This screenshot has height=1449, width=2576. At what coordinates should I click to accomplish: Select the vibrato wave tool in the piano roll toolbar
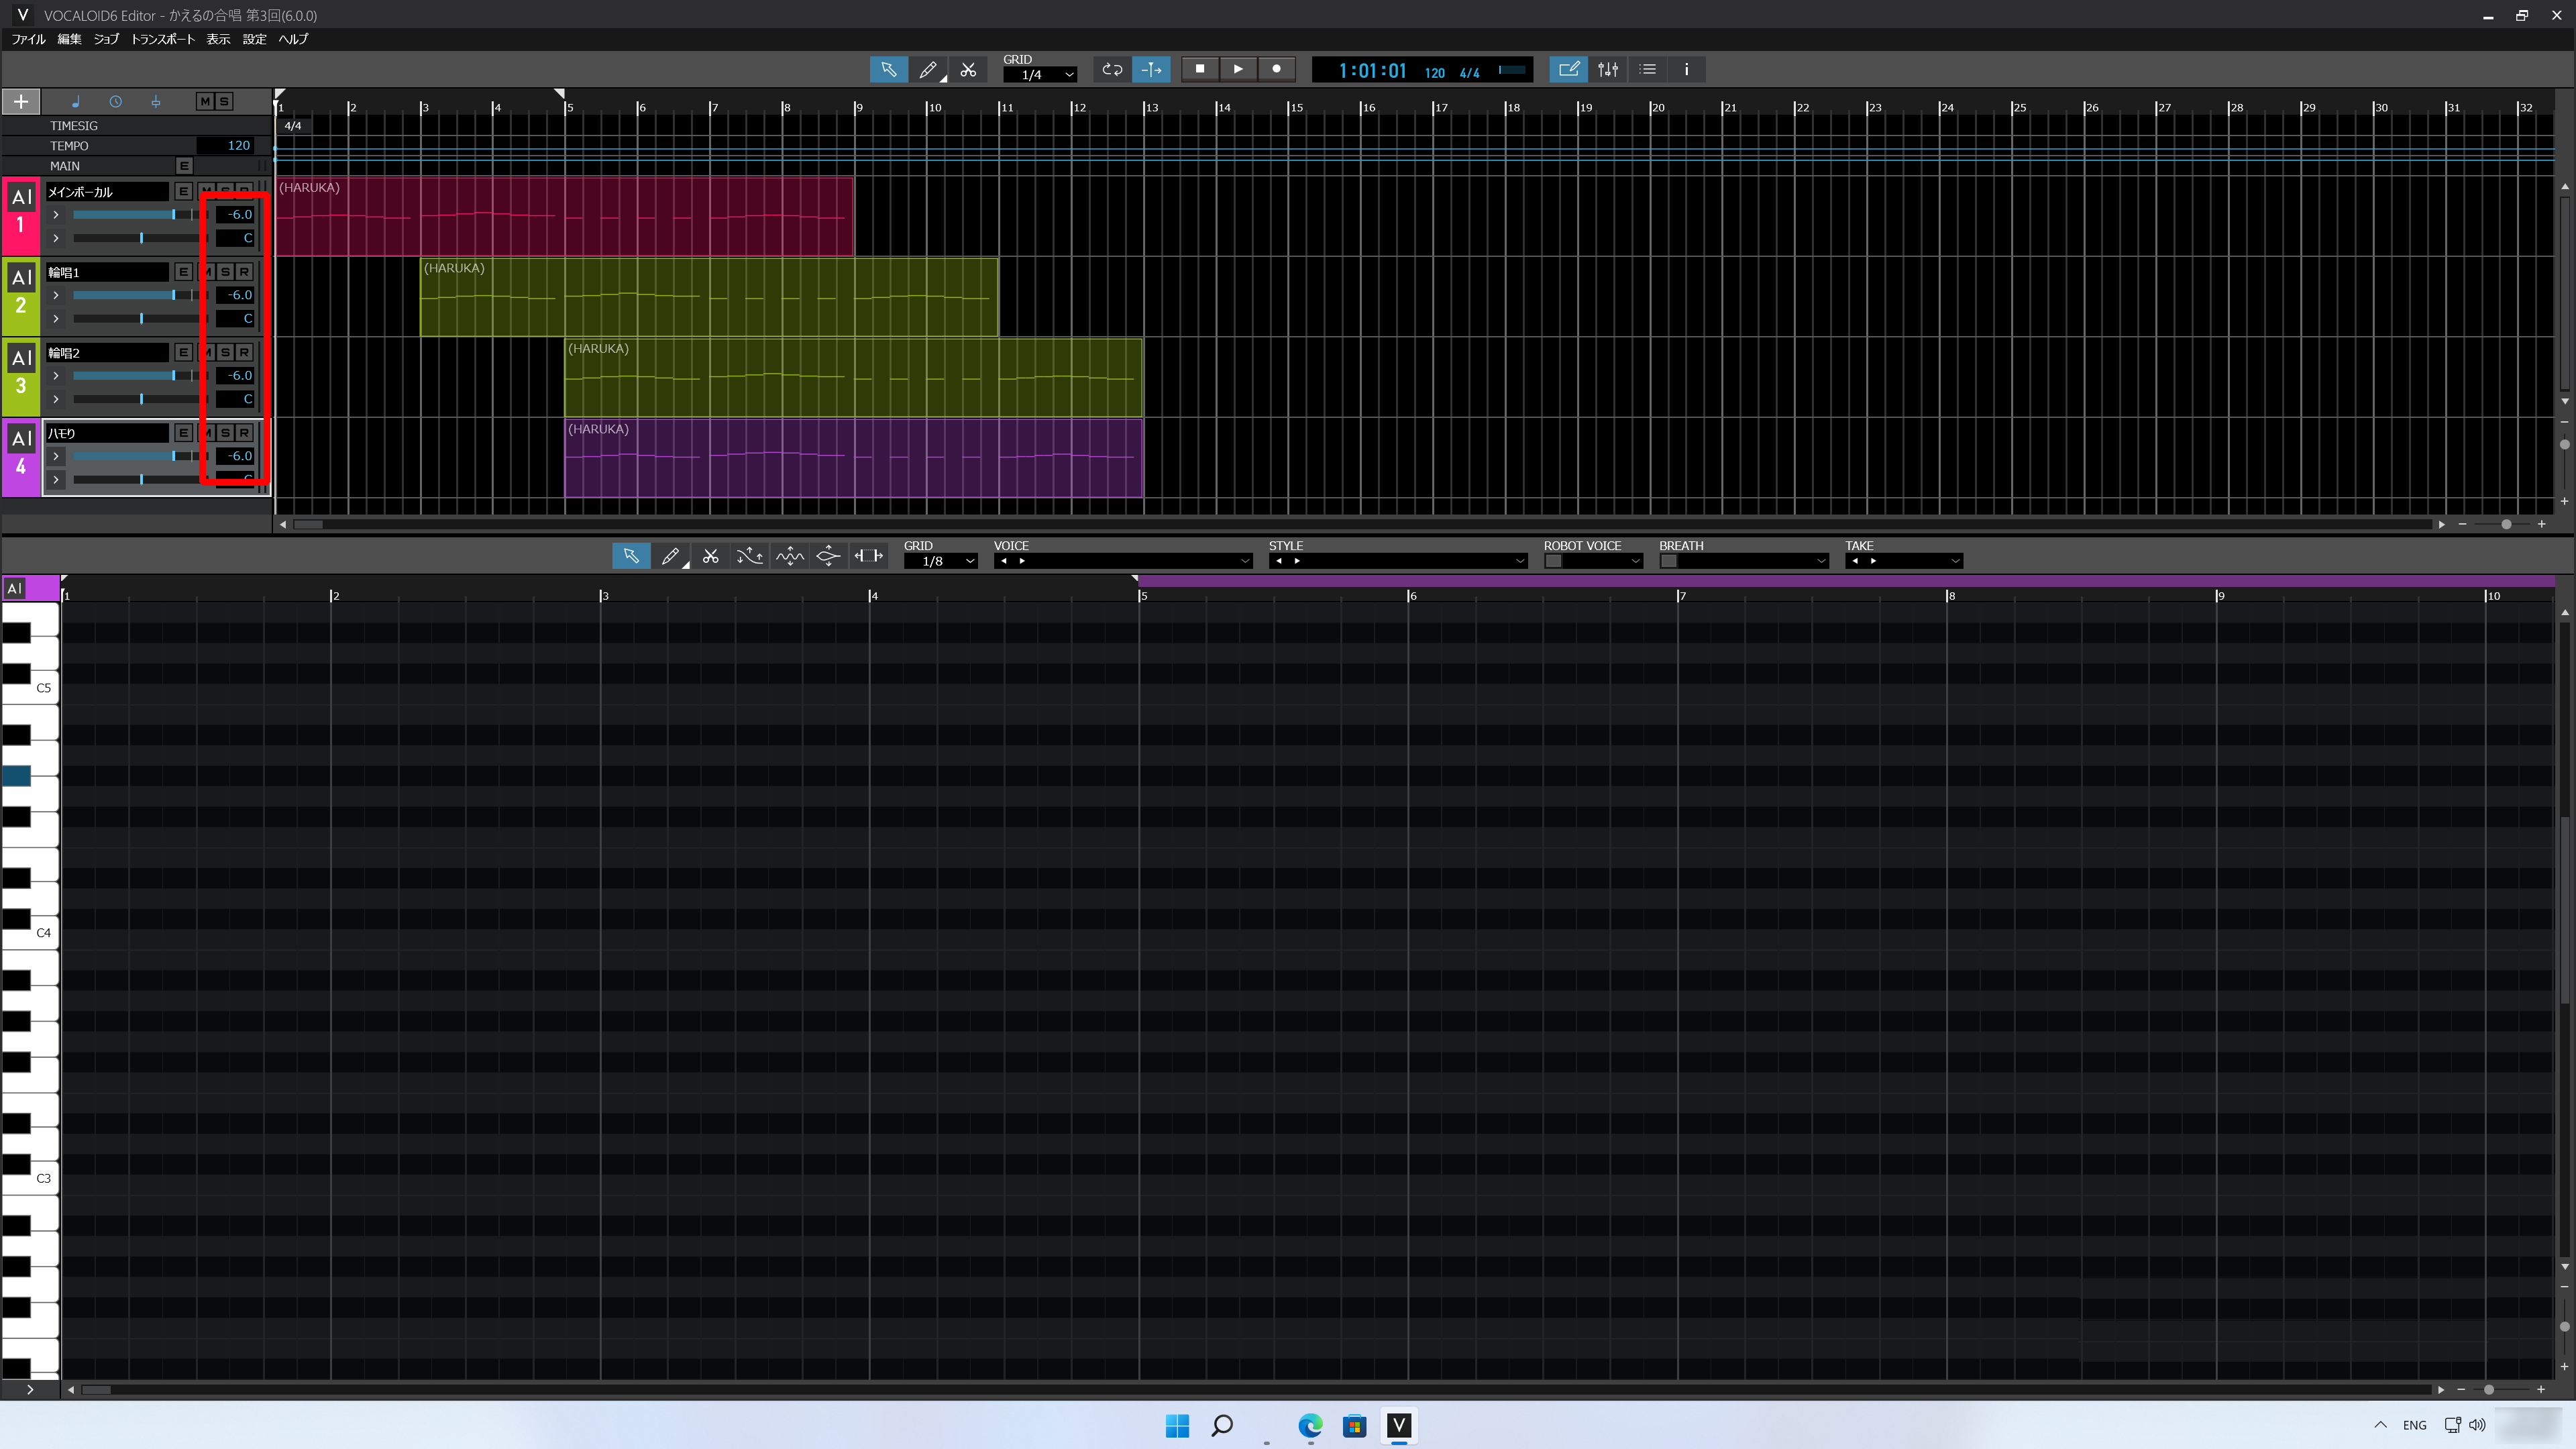click(789, 556)
